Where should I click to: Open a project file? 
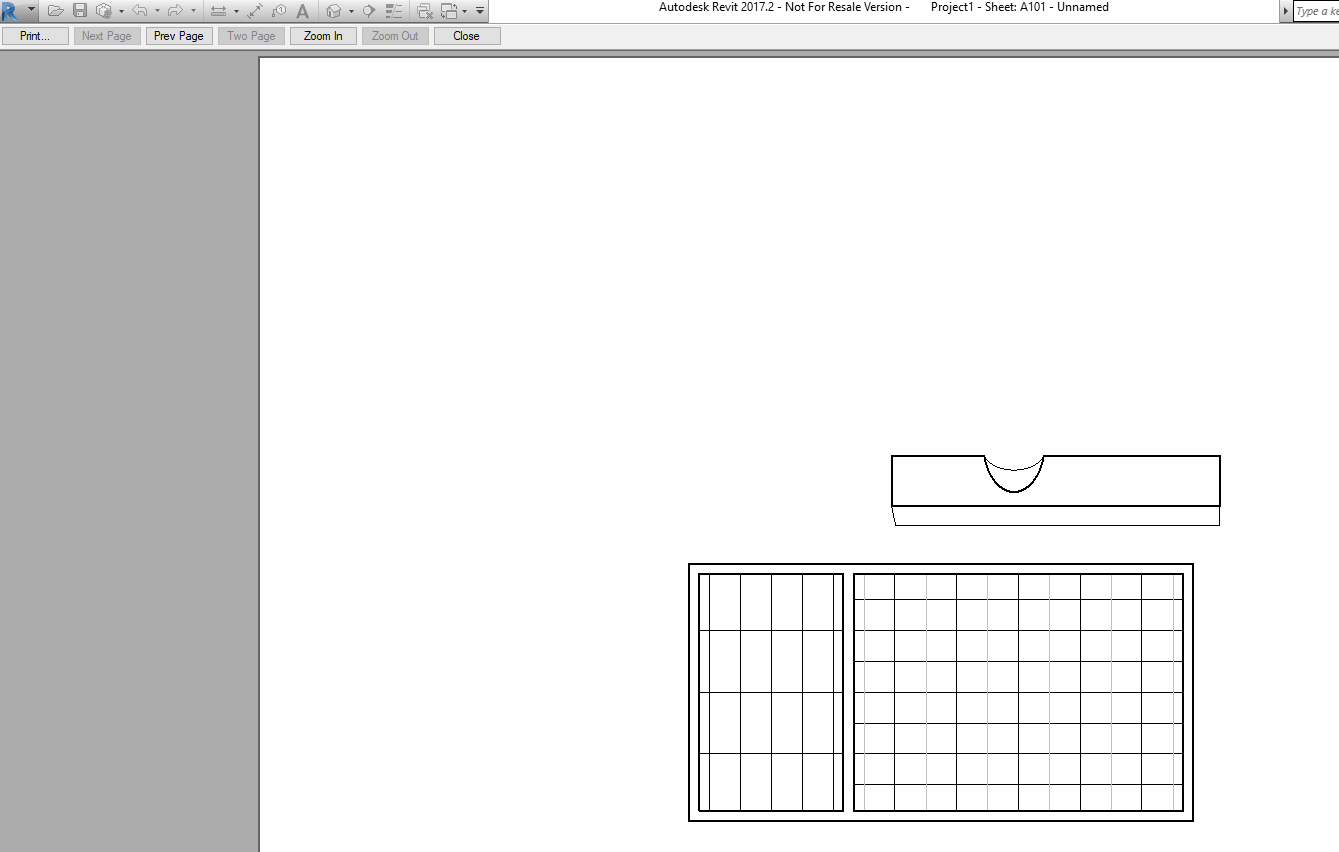click(57, 10)
